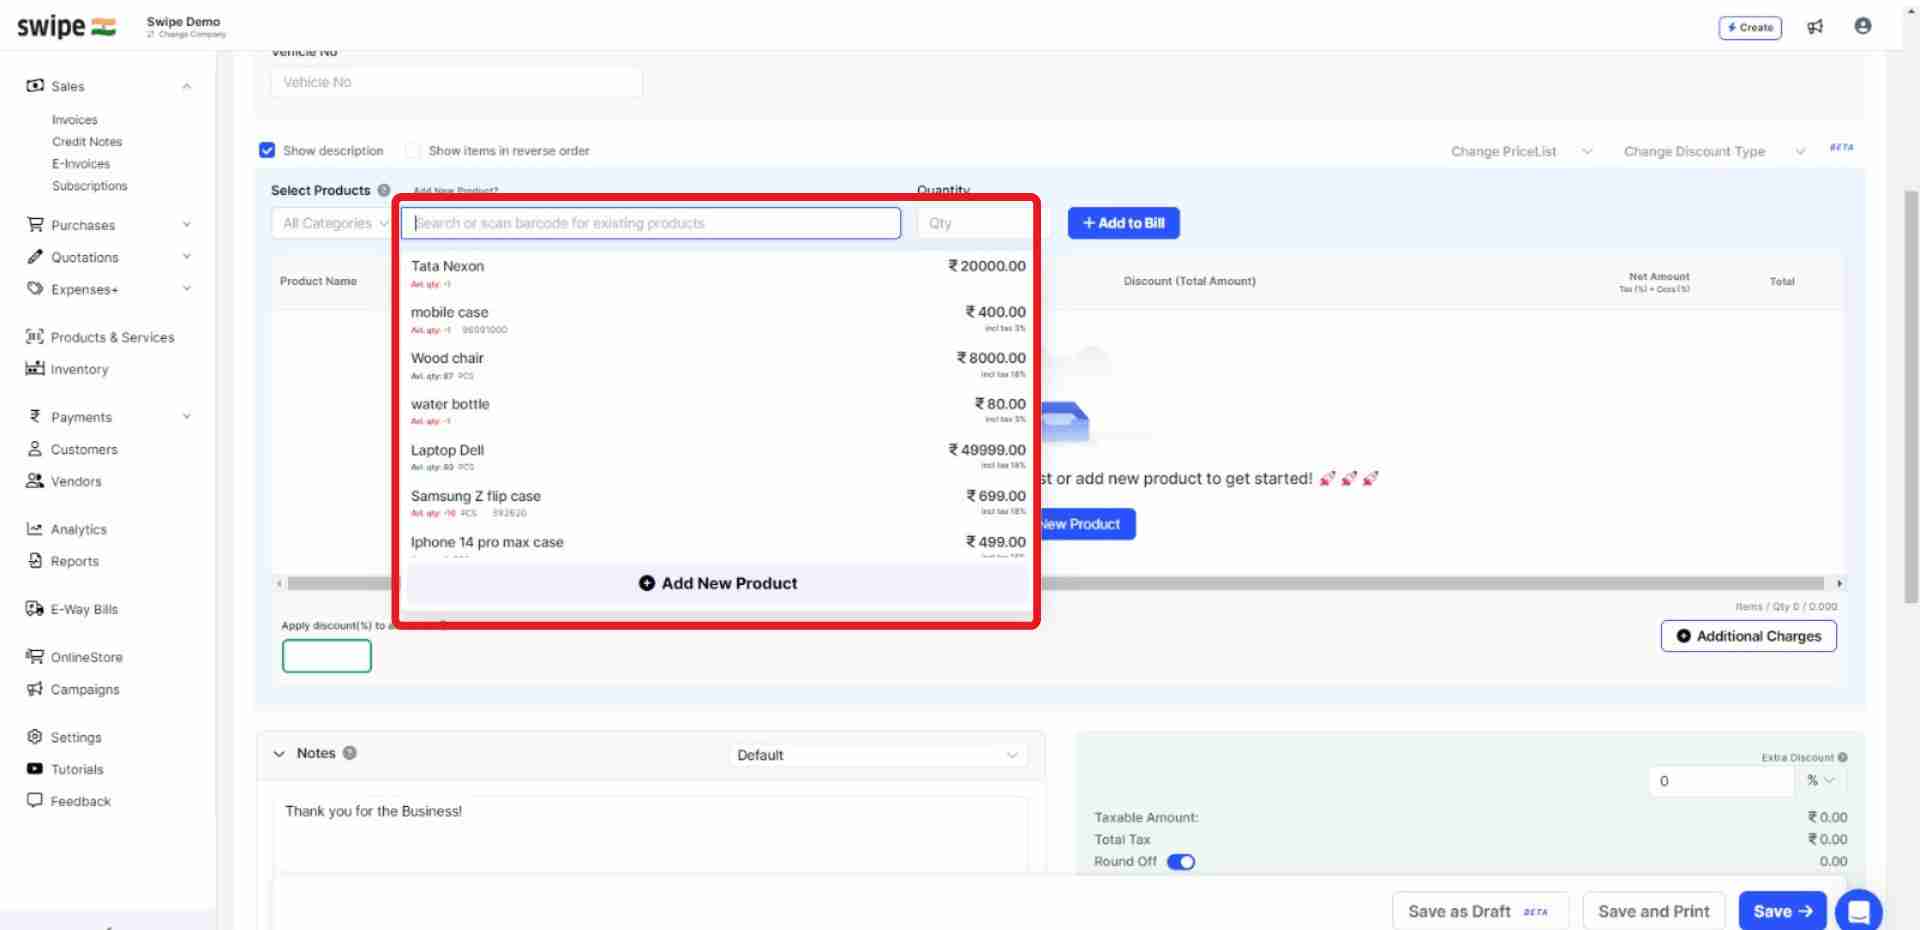Click Save as Draft button
Viewport: 1920px width, 930px height.
tap(1480, 911)
